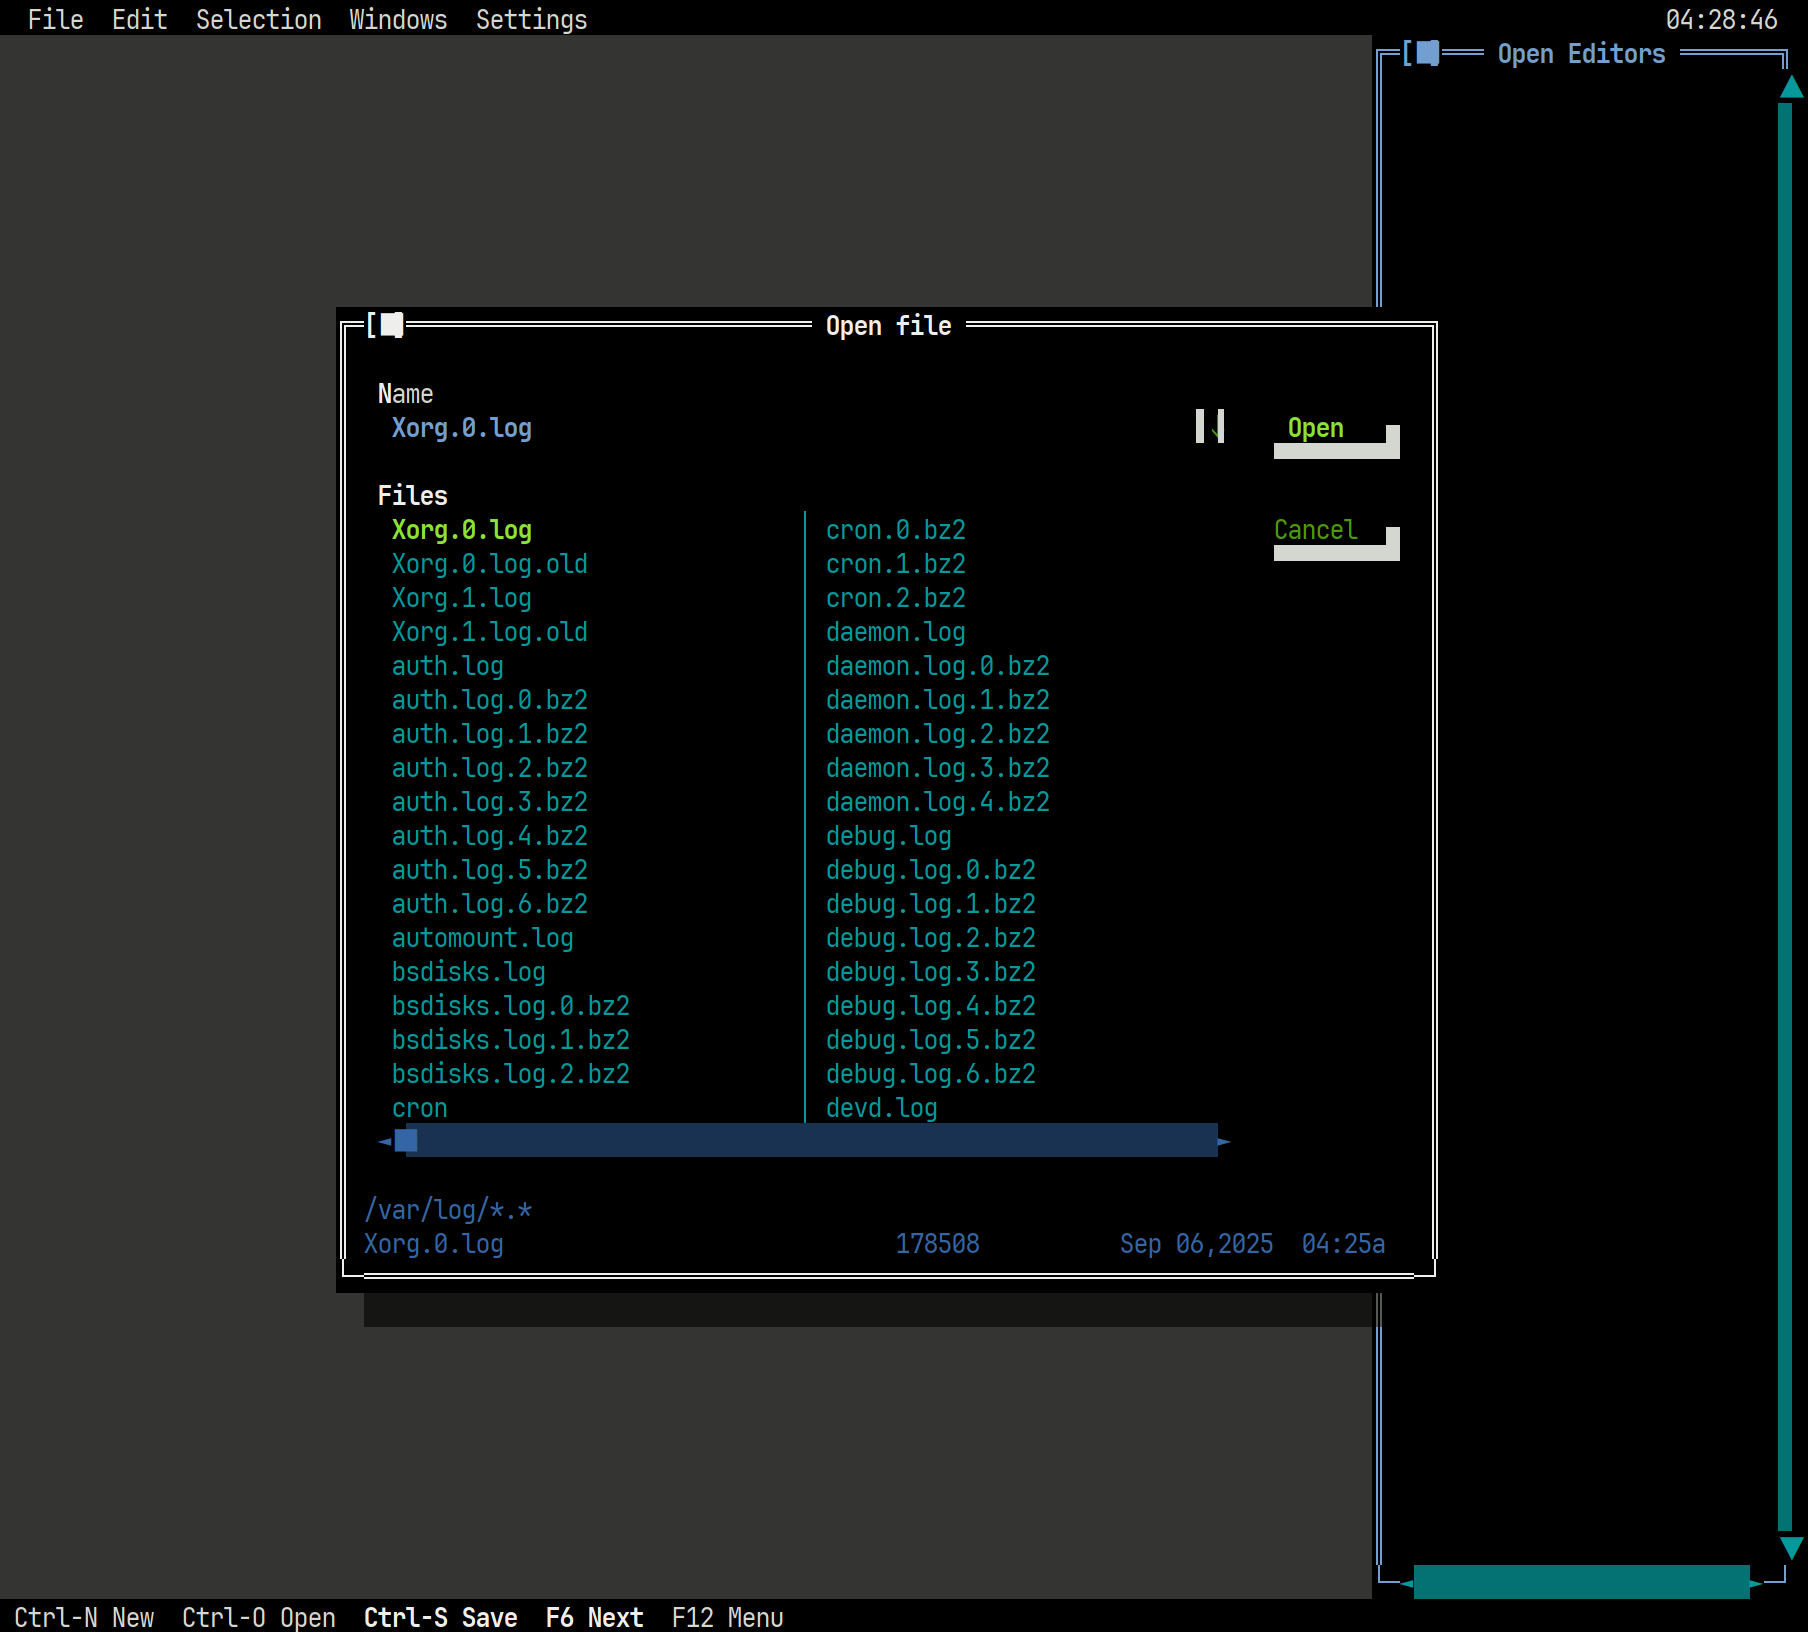Select auth.log in the file list
This screenshot has width=1808, height=1632.
(x=447, y=666)
